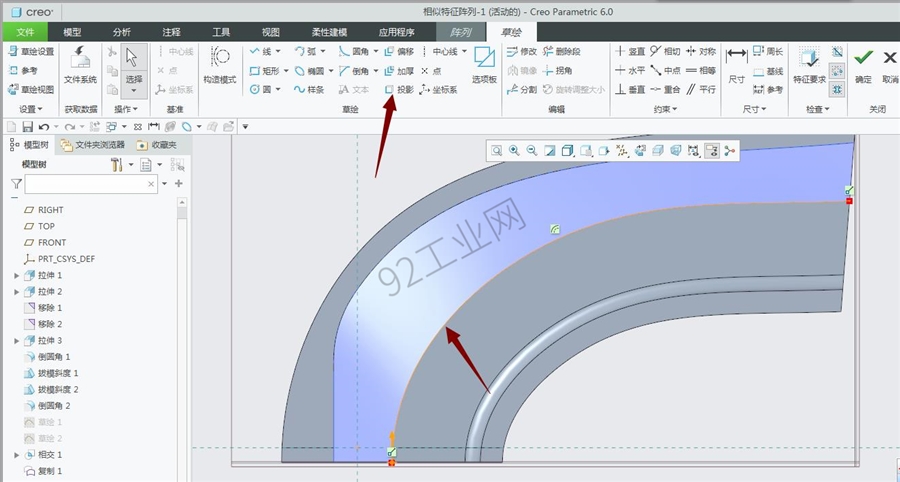Open the 圆 circle dropdown arrow
This screenshot has width=900, height=482.
278,90
